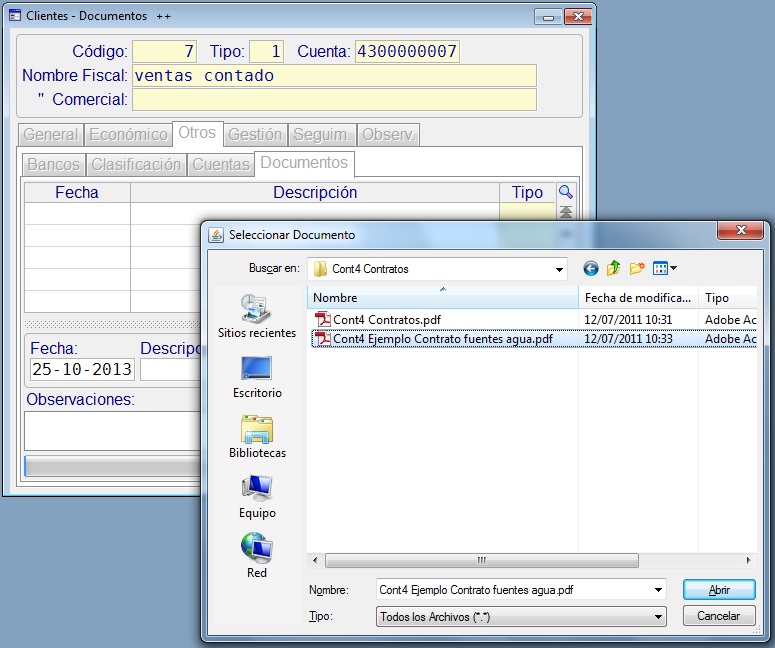Screen dimensions: 775x648
Task: Create a new folder in the dialog
Action: point(637,268)
